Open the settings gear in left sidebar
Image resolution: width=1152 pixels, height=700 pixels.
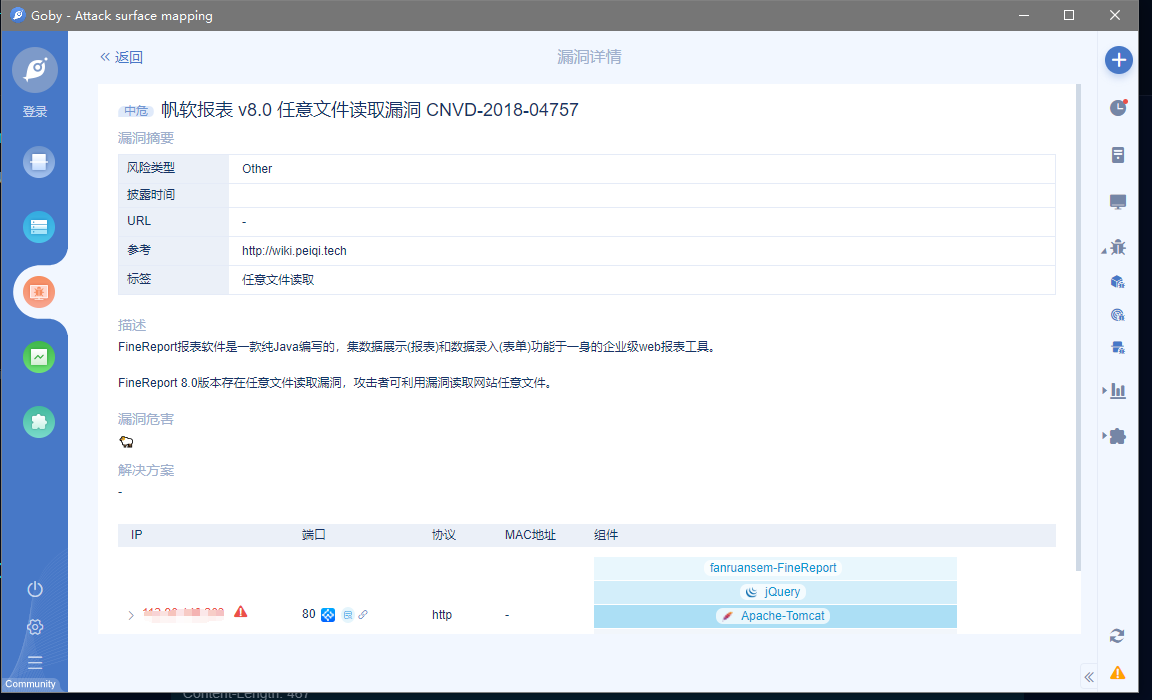point(35,627)
